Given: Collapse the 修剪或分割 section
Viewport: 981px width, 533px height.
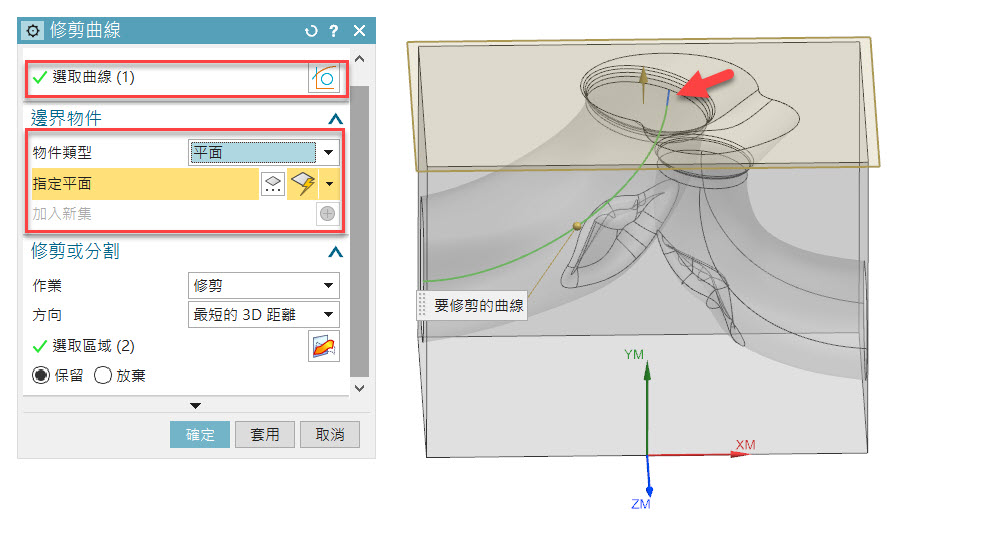Looking at the screenshot, I should pos(335,252).
